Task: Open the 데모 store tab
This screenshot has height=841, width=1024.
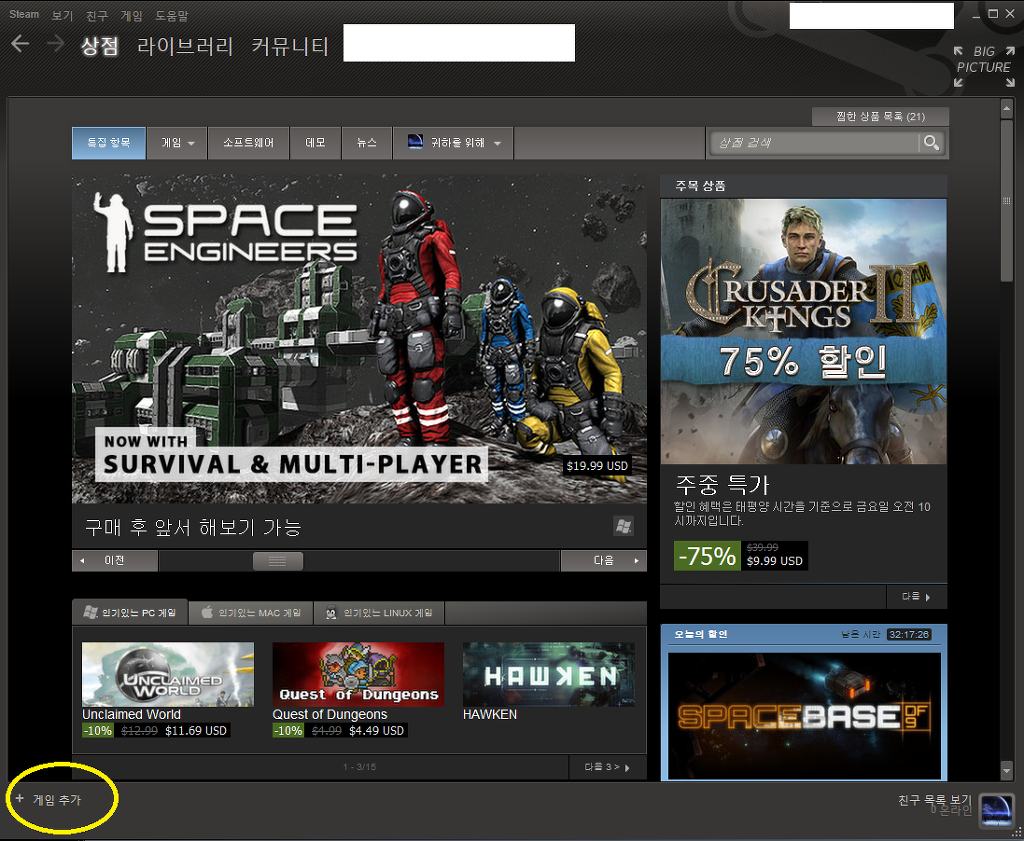Action: click(315, 143)
